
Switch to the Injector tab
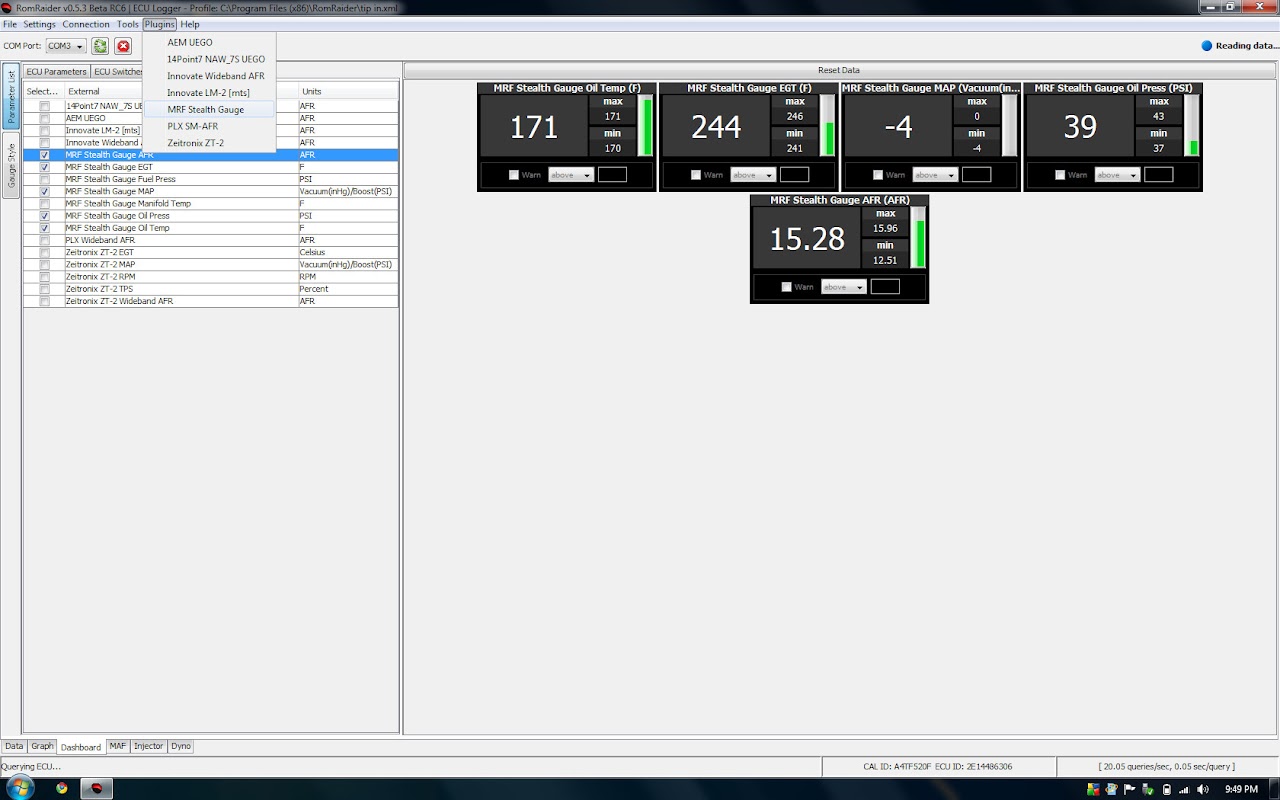149,746
